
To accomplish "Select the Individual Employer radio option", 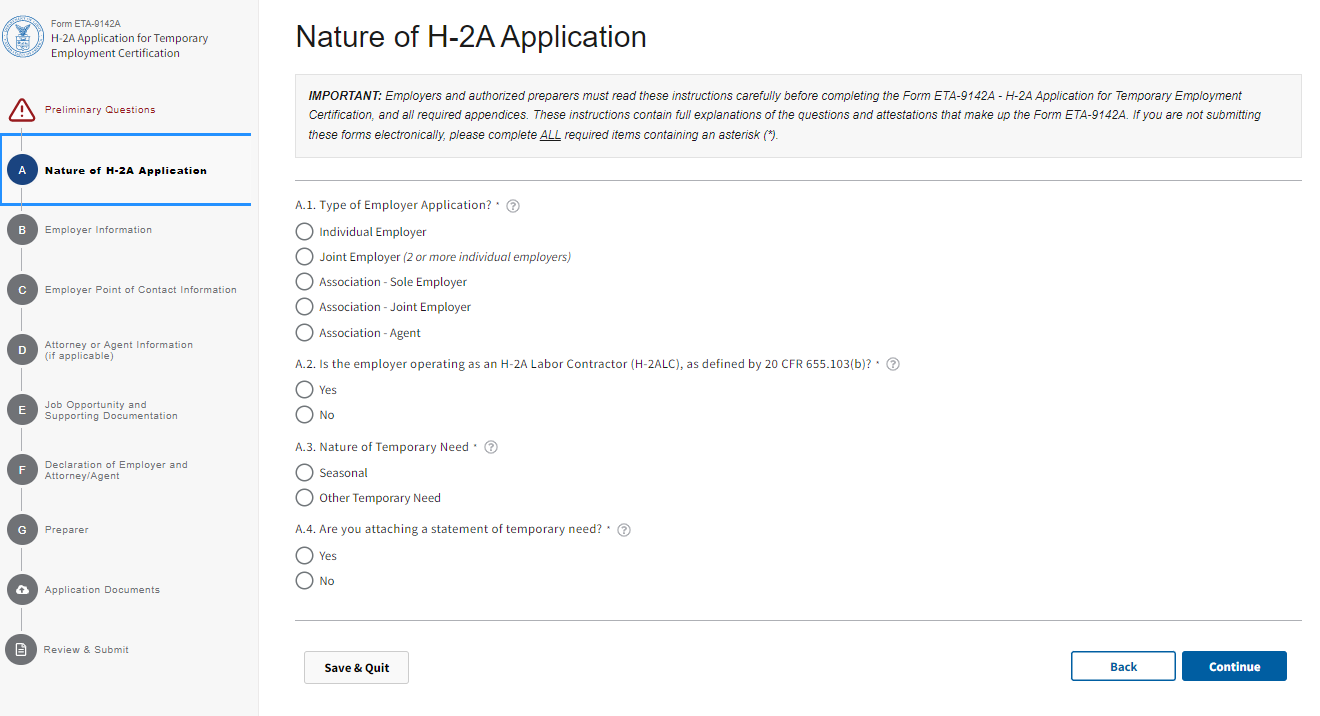I will [x=305, y=232].
